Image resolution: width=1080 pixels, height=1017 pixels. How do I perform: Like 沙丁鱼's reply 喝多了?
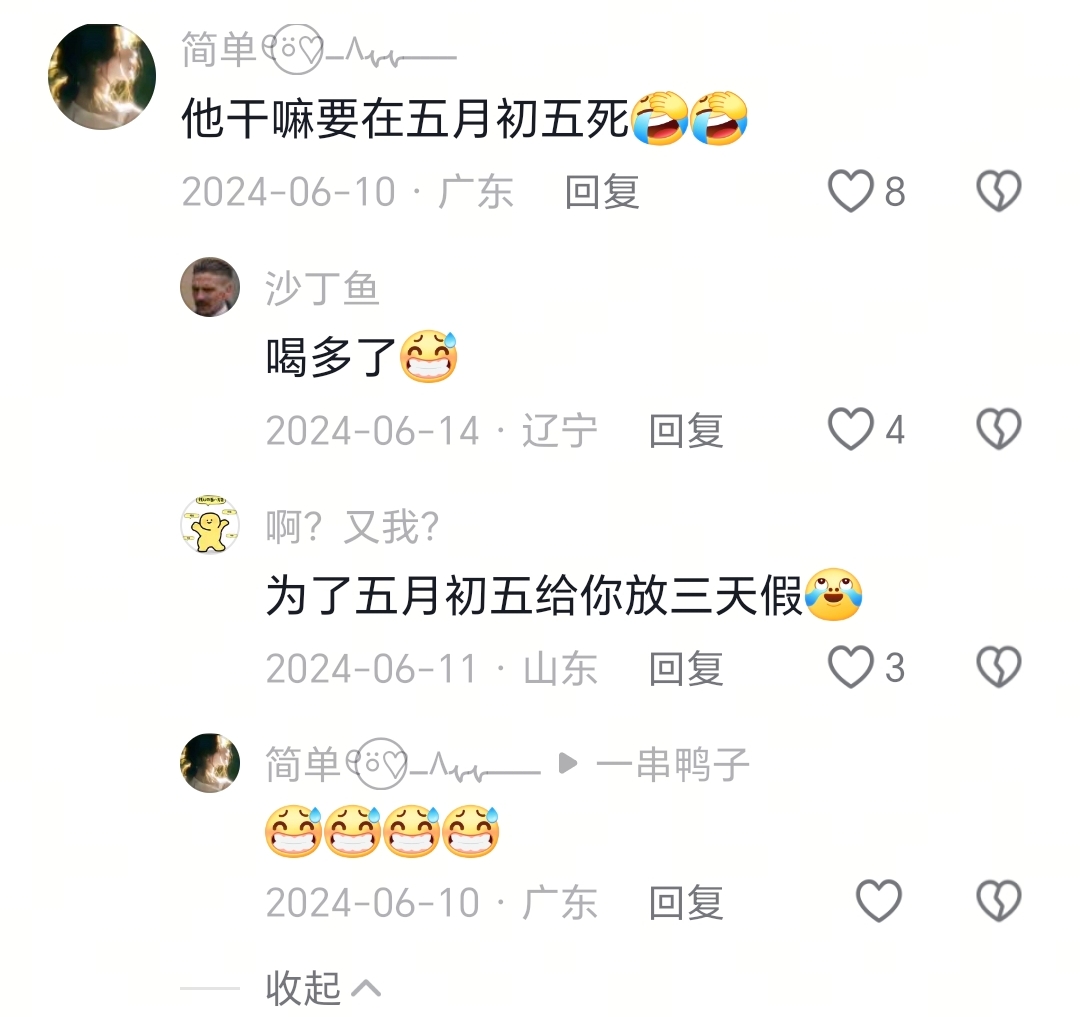pos(851,429)
